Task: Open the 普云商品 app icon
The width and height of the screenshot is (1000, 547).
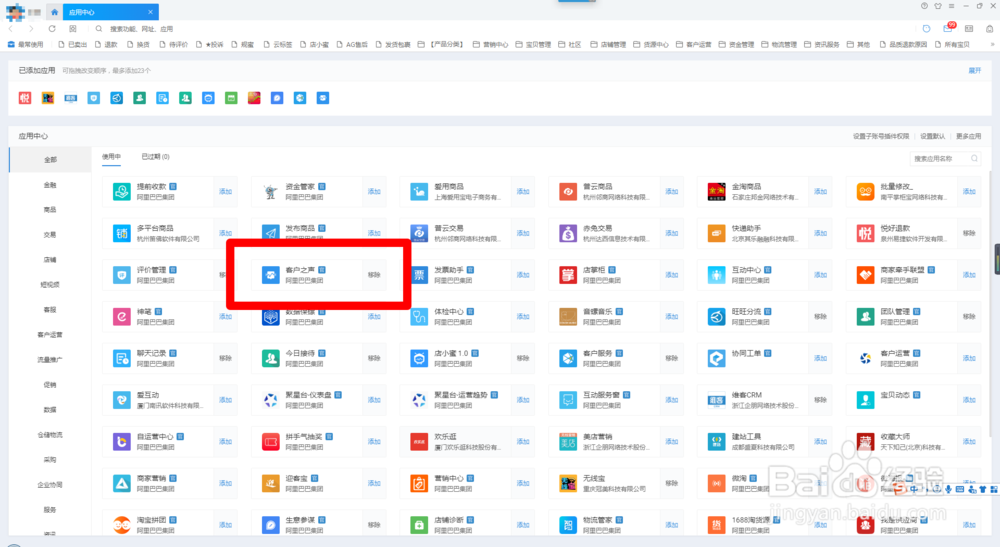Action: (x=568, y=191)
